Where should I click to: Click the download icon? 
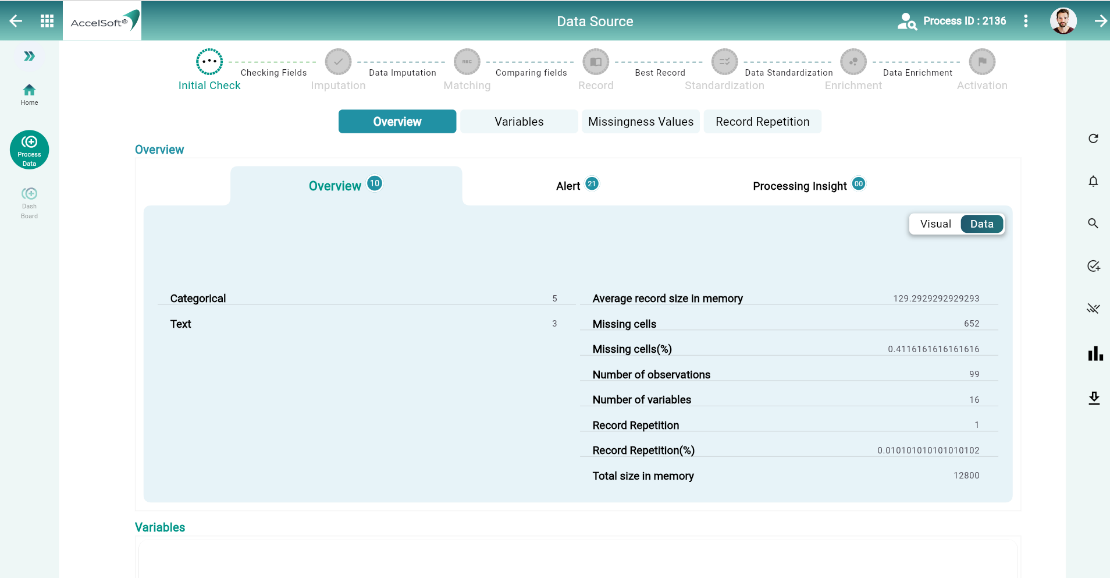[1094, 398]
